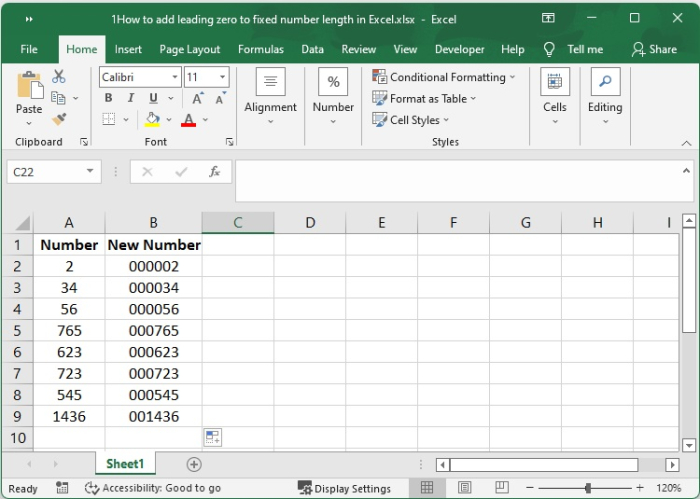This screenshot has height=499, width=700.
Task: Select the Format Painter brush
Action: coord(59,119)
